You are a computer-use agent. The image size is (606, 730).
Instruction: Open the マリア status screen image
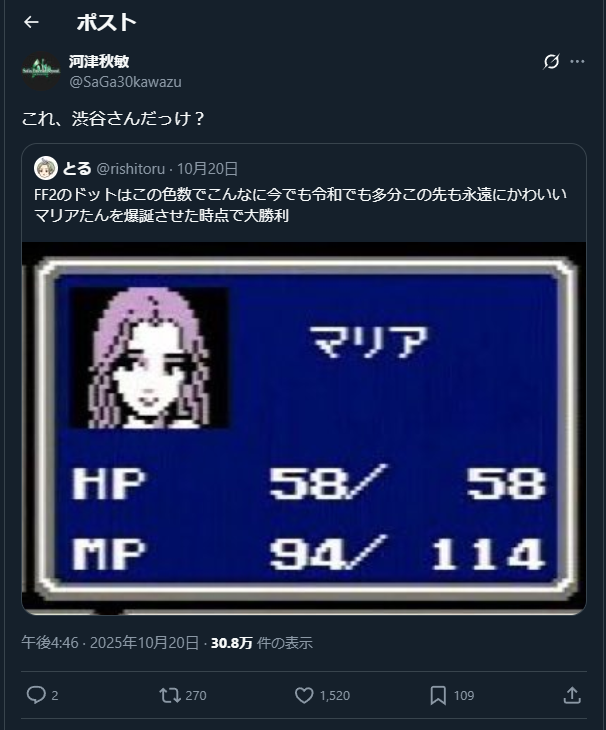pos(304,428)
